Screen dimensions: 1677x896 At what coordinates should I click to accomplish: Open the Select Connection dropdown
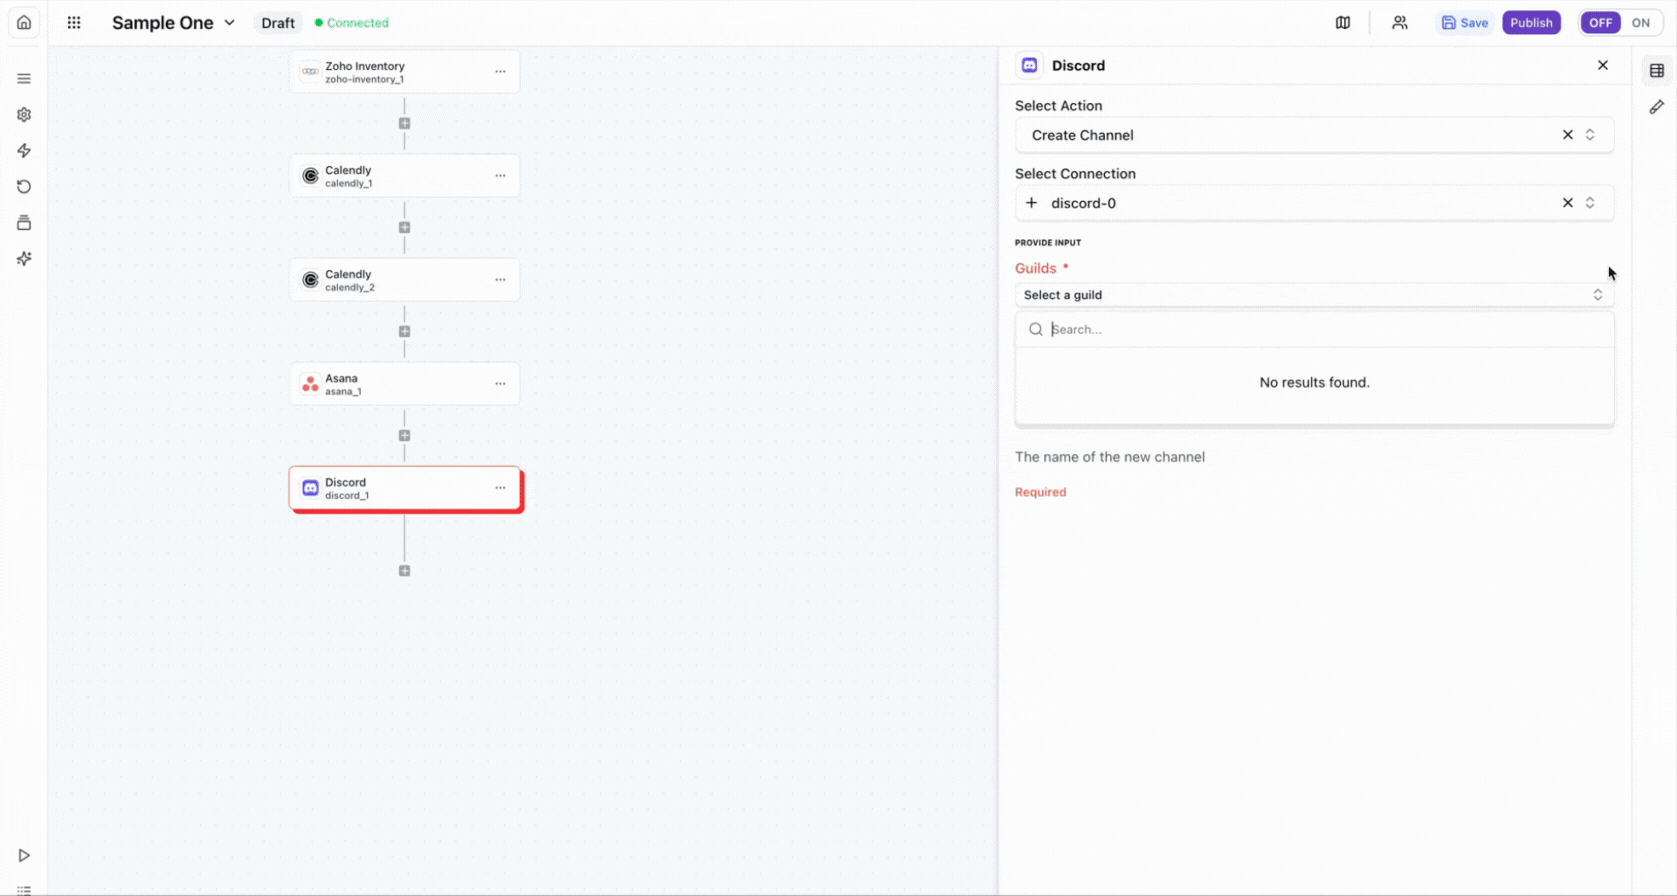click(1314, 203)
